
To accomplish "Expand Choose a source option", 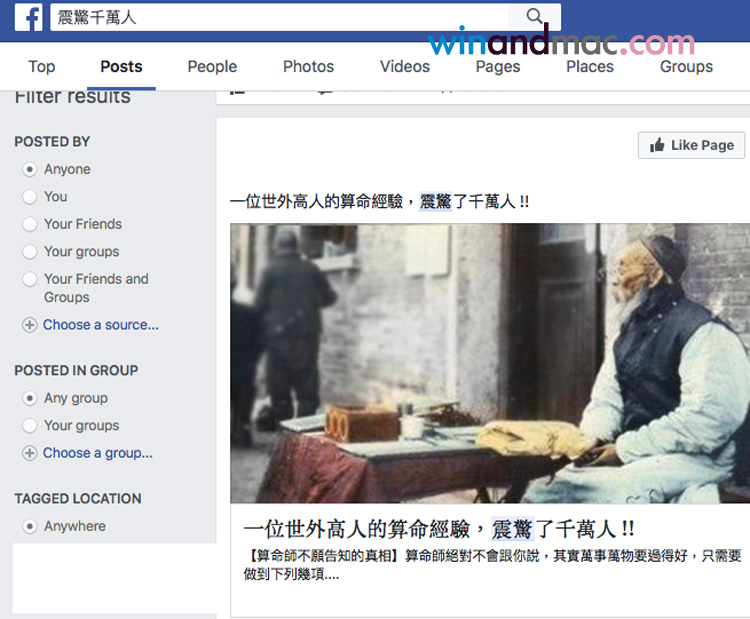I will (100, 325).
